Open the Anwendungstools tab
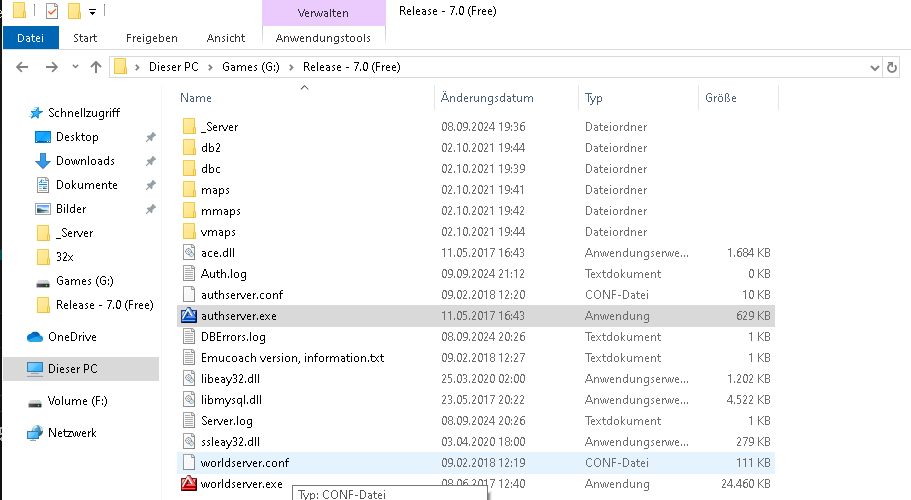This screenshot has width=911, height=500. pyautogui.click(x=323, y=38)
